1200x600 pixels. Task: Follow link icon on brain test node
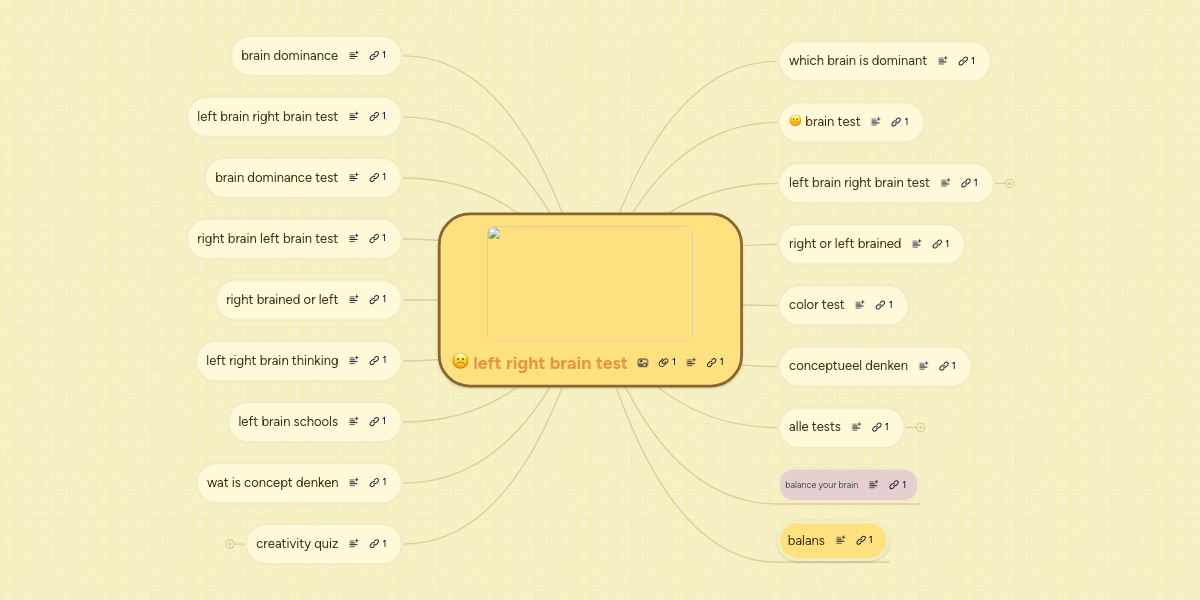click(899, 122)
